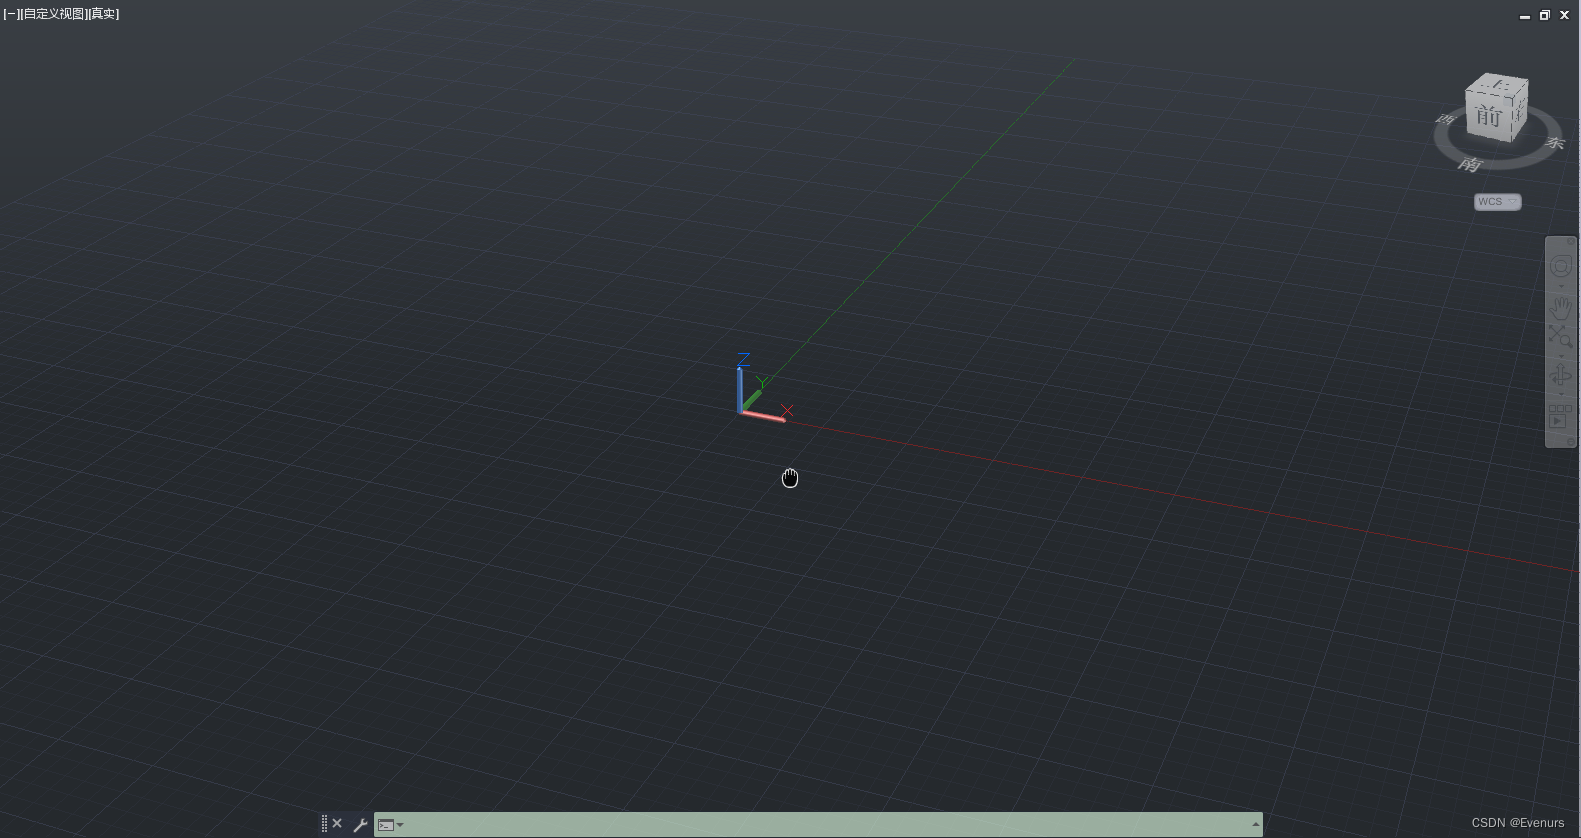This screenshot has width=1581, height=838.
Task: Restore down the drawing window
Action: tap(1545, 15)
